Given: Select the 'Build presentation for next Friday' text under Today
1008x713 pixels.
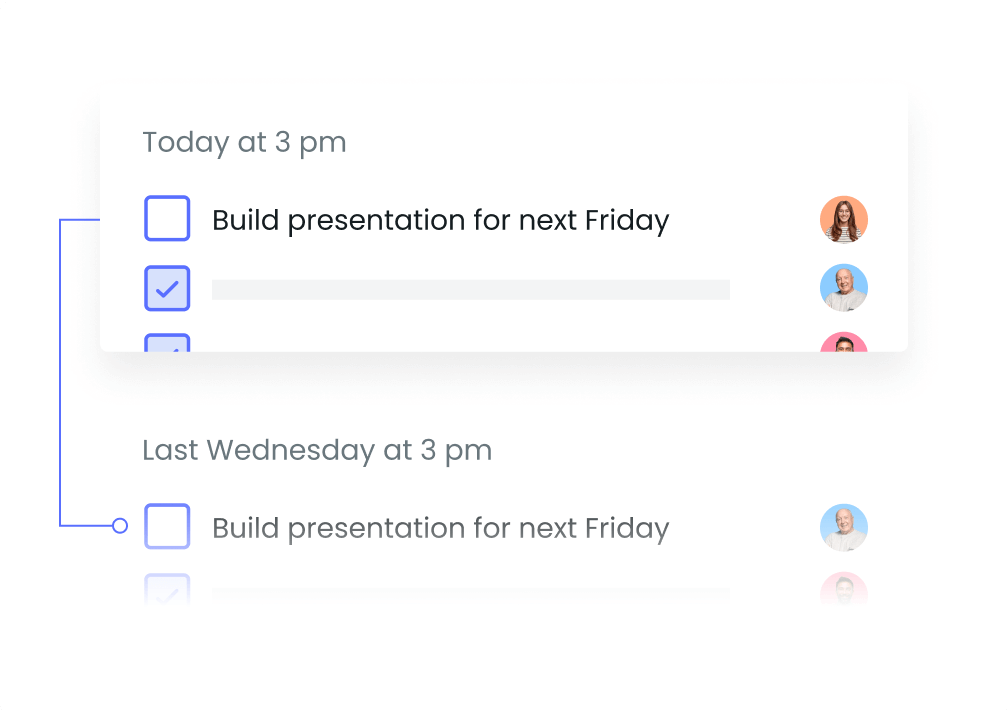Looking at the screenshot, I should coord(440,221).
